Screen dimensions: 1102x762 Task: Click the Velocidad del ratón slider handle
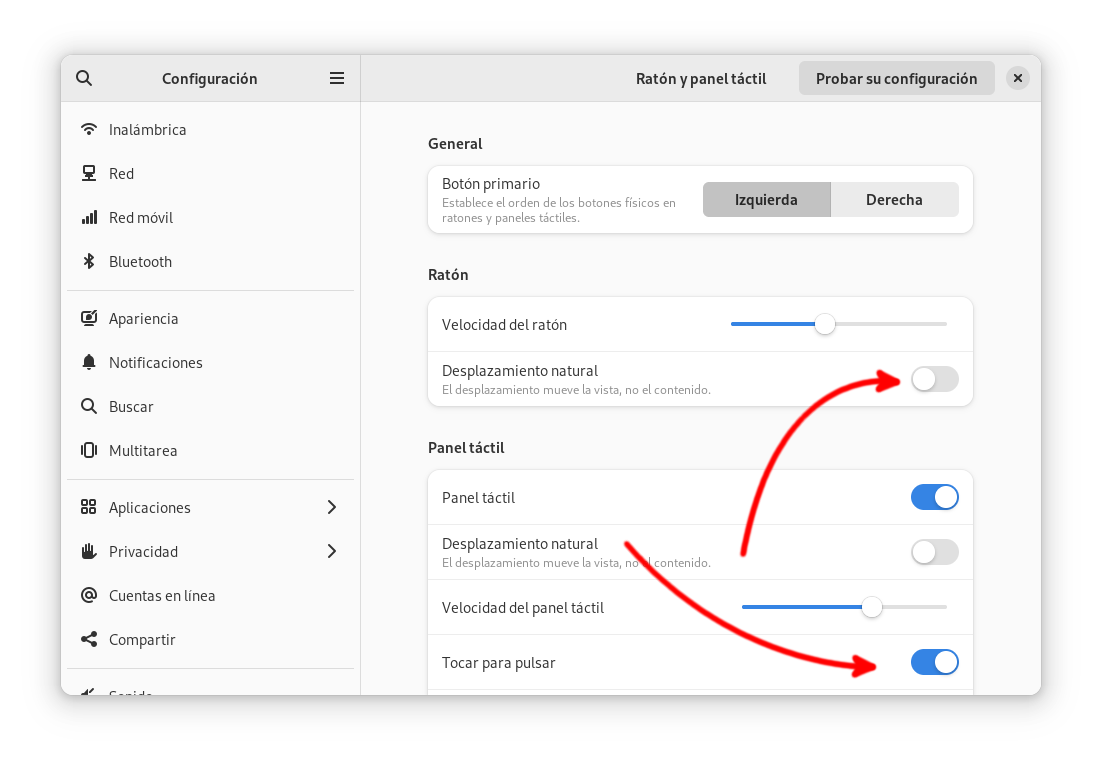[824, 324]
